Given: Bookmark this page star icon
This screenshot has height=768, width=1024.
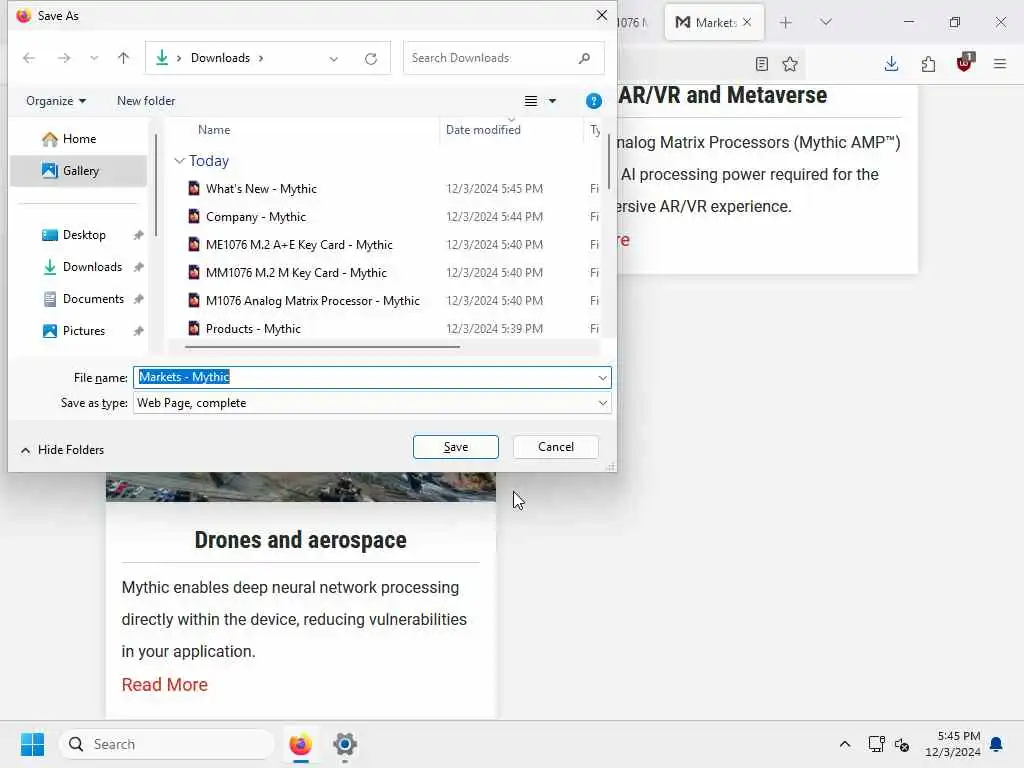Looking at the screenshot, I should [x=790, y=64].
